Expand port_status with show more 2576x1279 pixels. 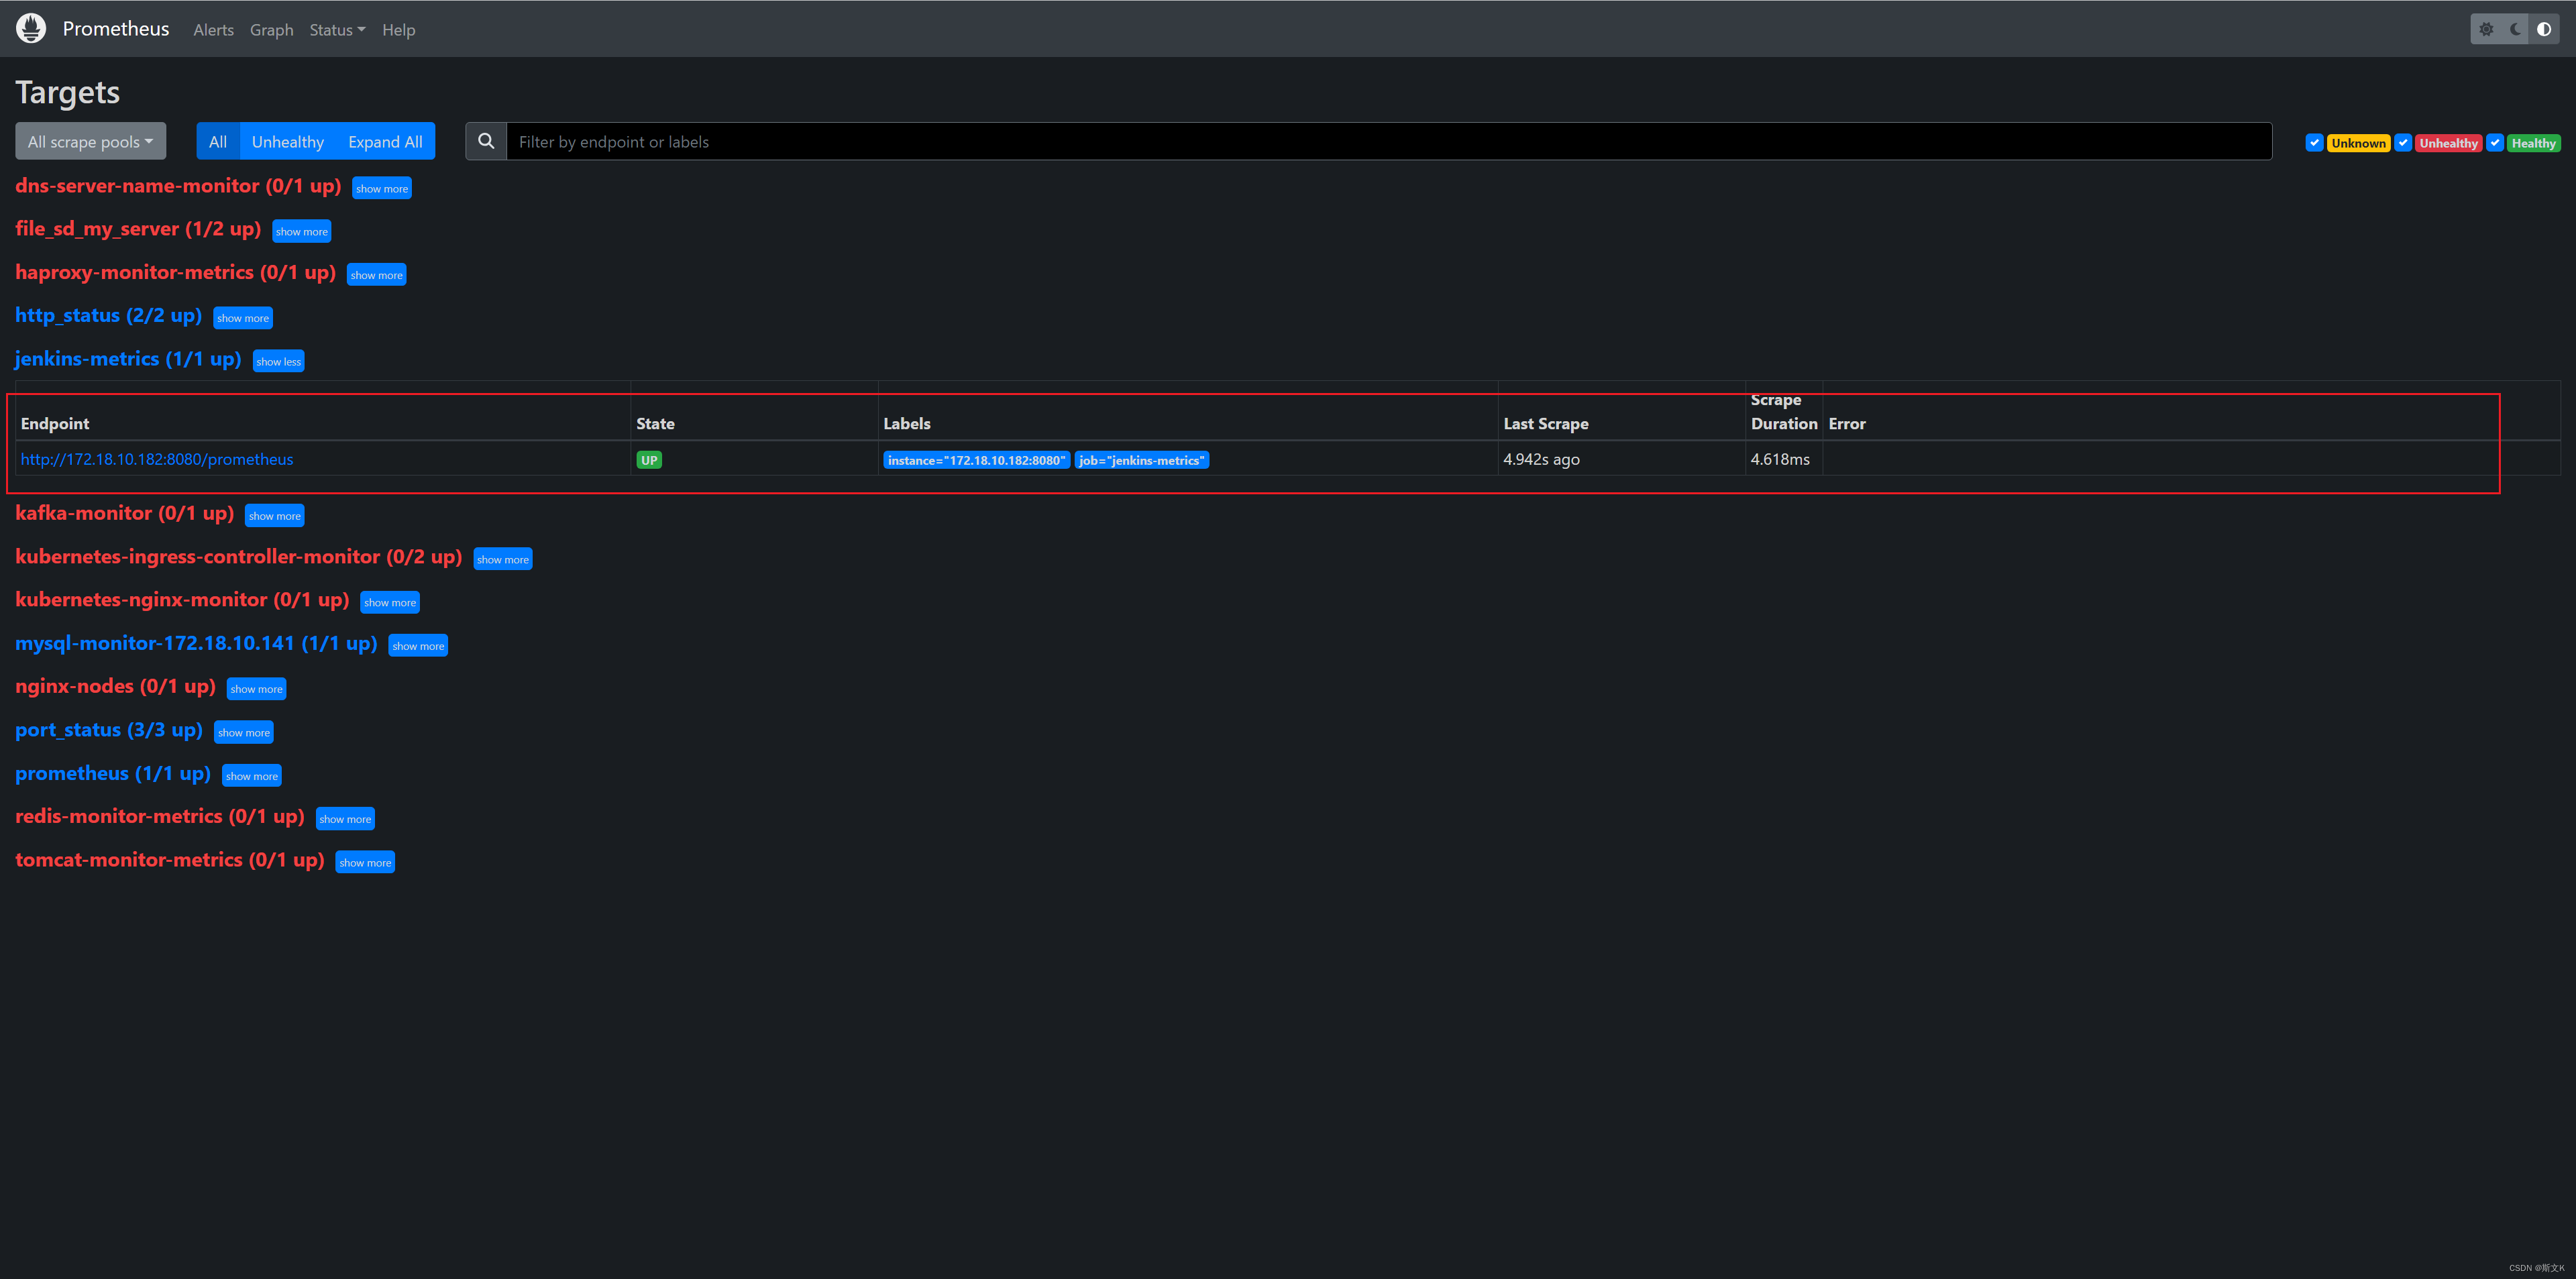click(244, 732)
